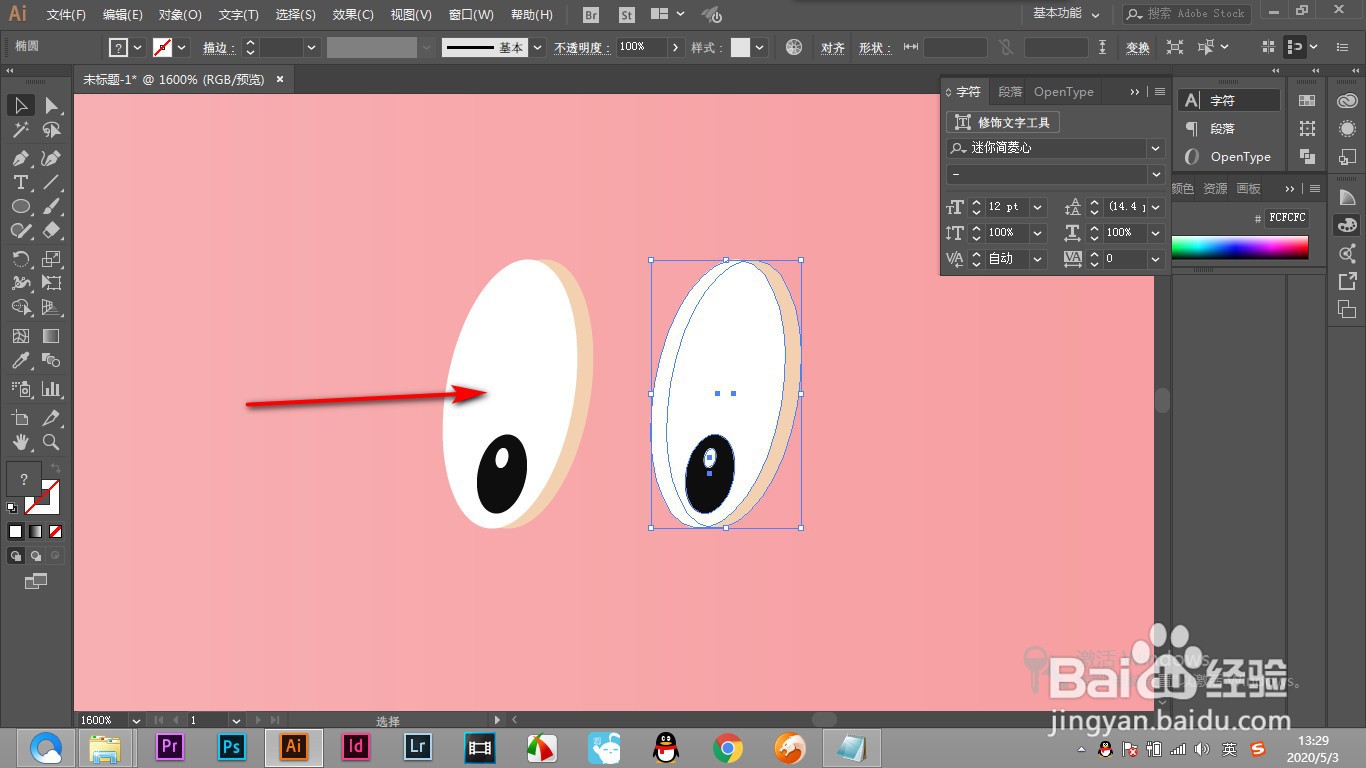The width and height of the screenshot is (1366, 768).
Task: Switch to the 段落 tab
Action: tap(1010, 92)
